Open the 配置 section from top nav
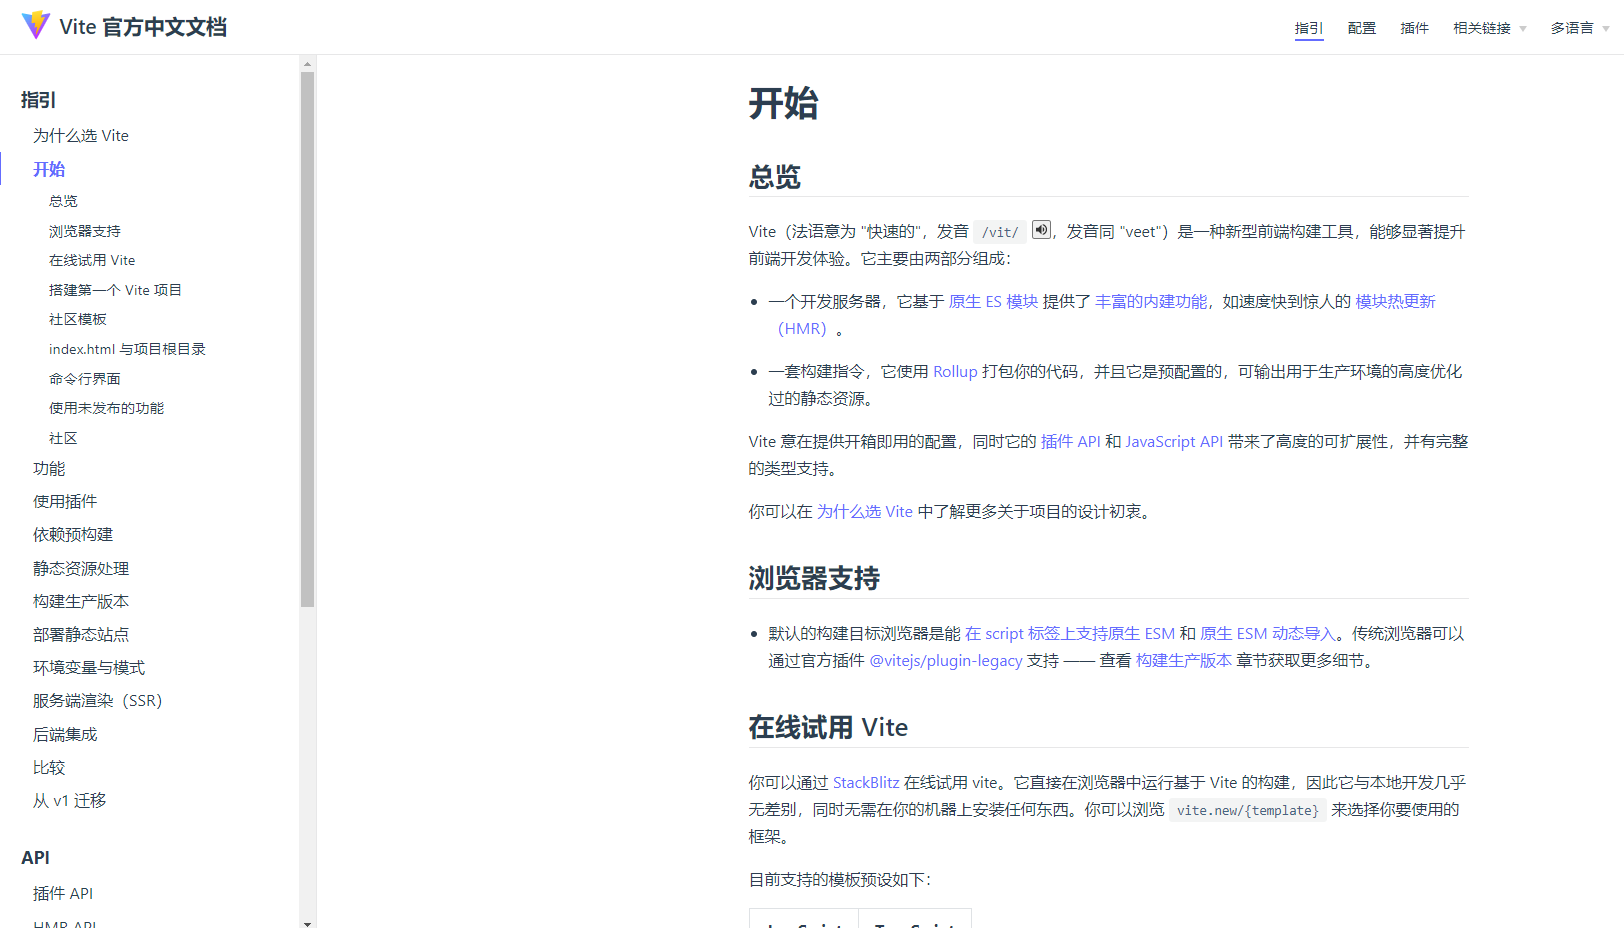This screenshot has height=928, width=1624. pos(1361,28)
